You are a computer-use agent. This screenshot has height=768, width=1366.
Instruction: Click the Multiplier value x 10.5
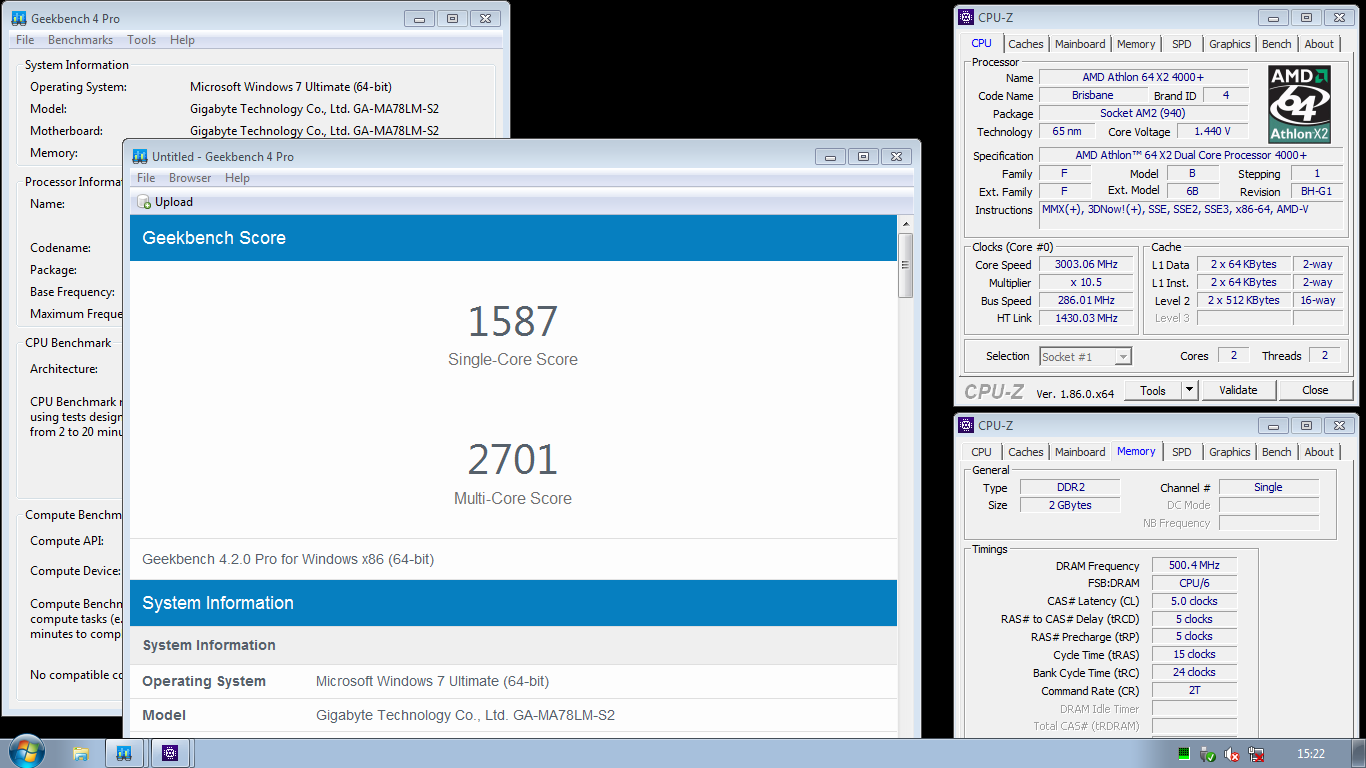coord(1086,283)
